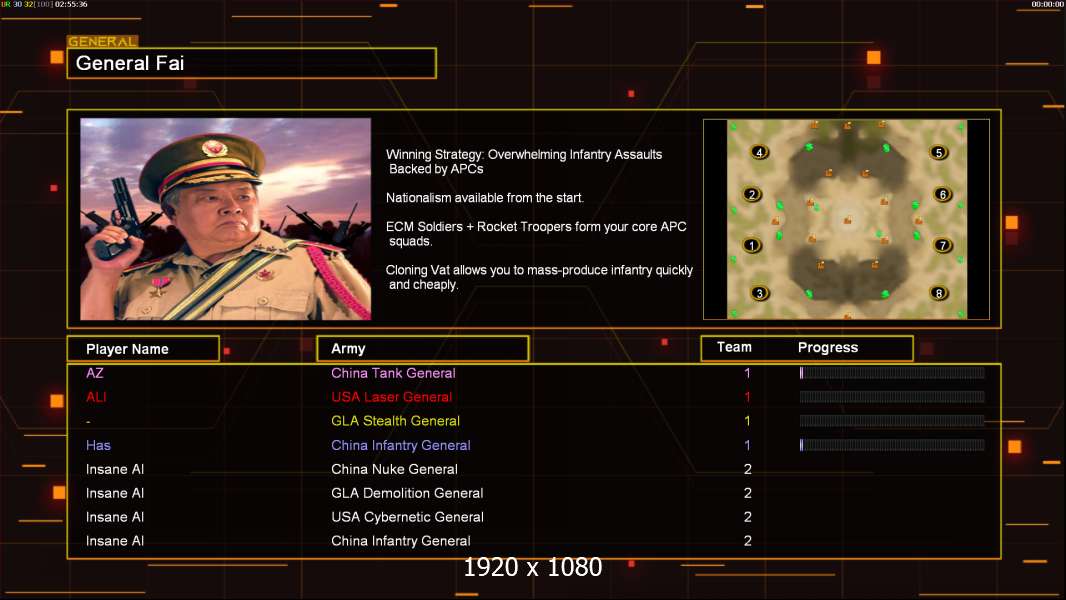The image size is (1066, 600).
Task: Select start position 3 on the minimap
Action: pos(760,294)
